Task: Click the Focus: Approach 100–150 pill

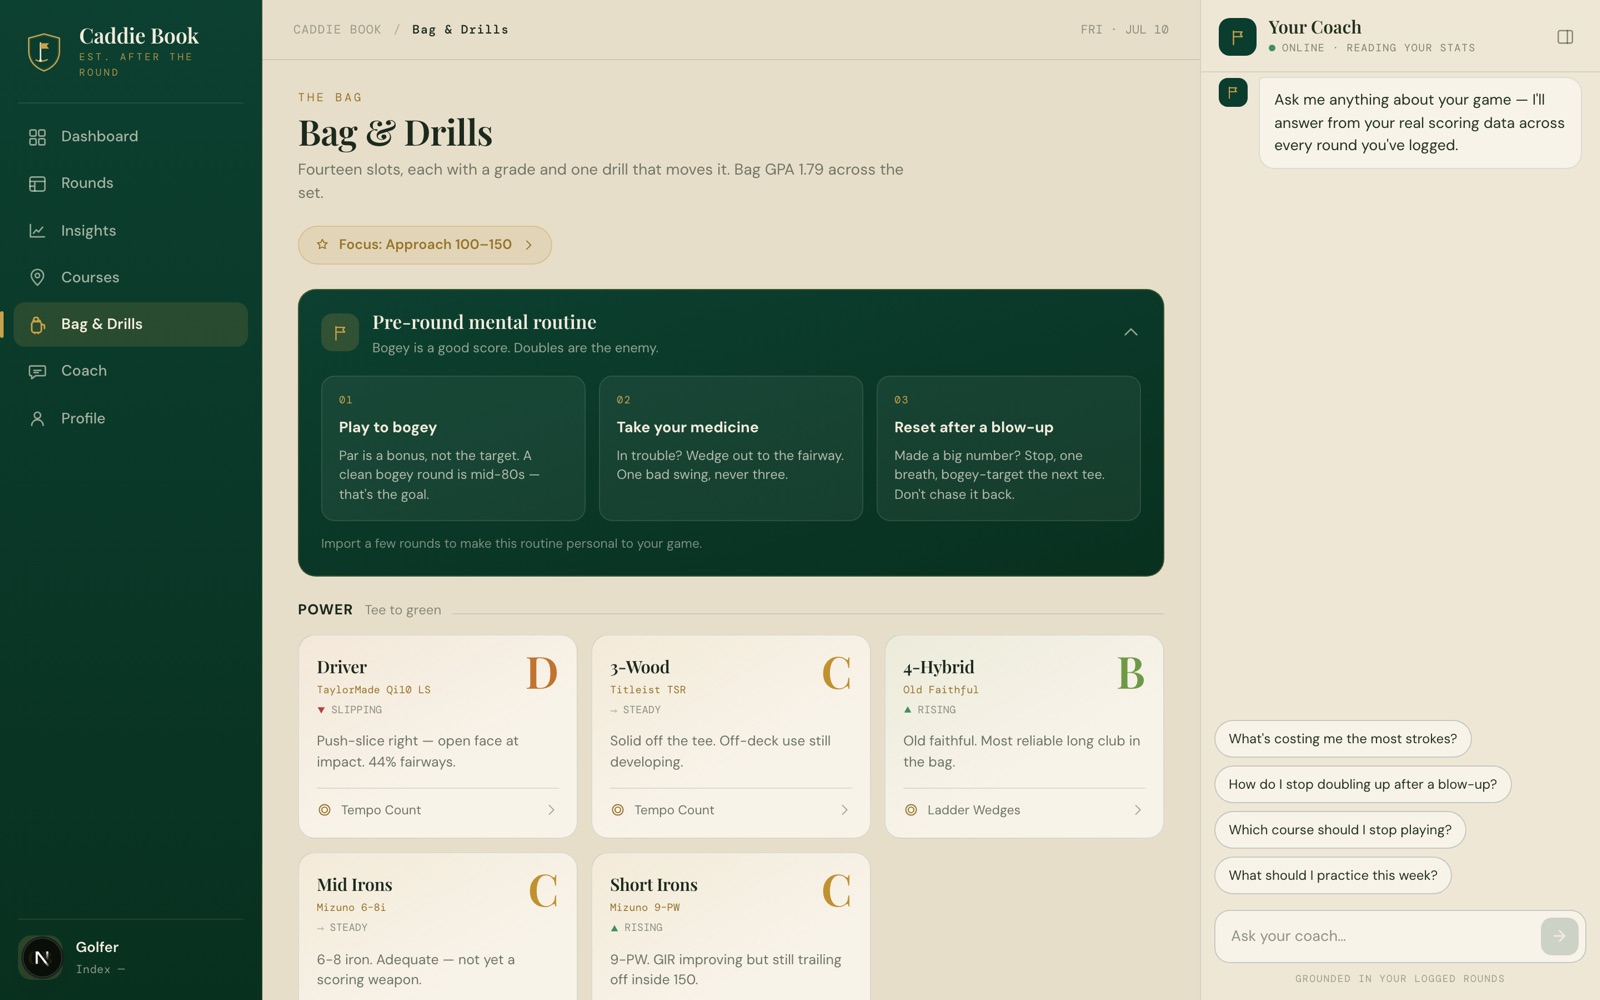Action: (424, 245)
